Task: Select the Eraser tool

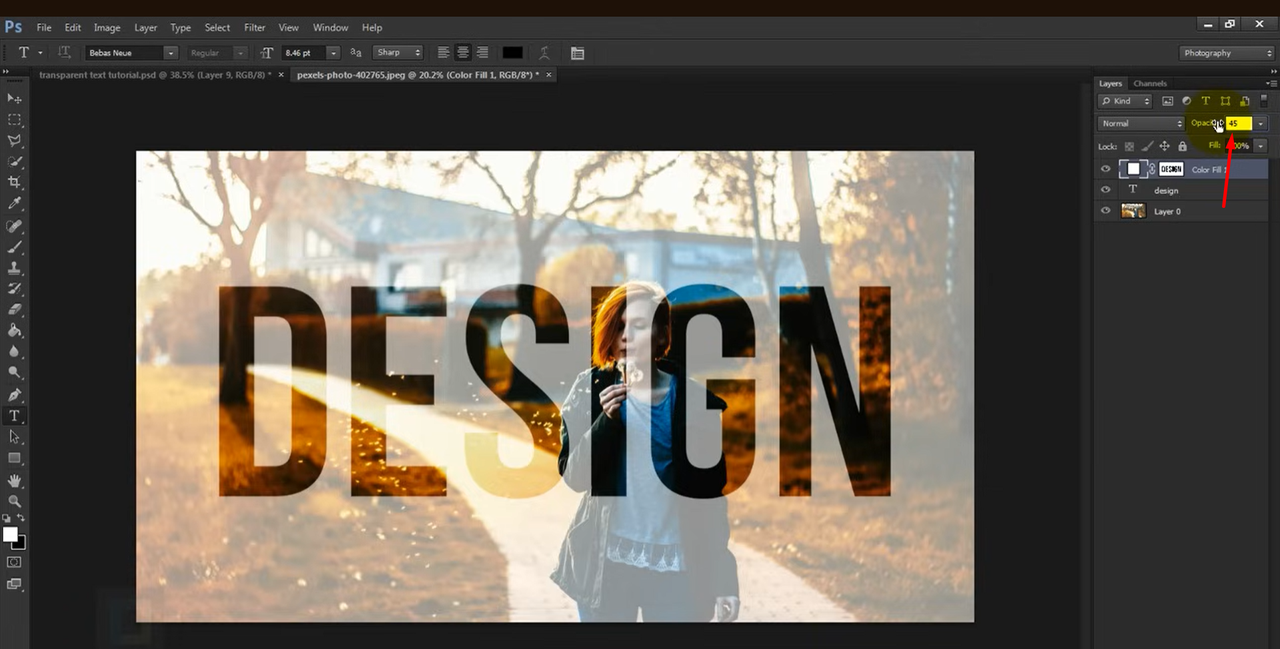Action: [14, 309]
